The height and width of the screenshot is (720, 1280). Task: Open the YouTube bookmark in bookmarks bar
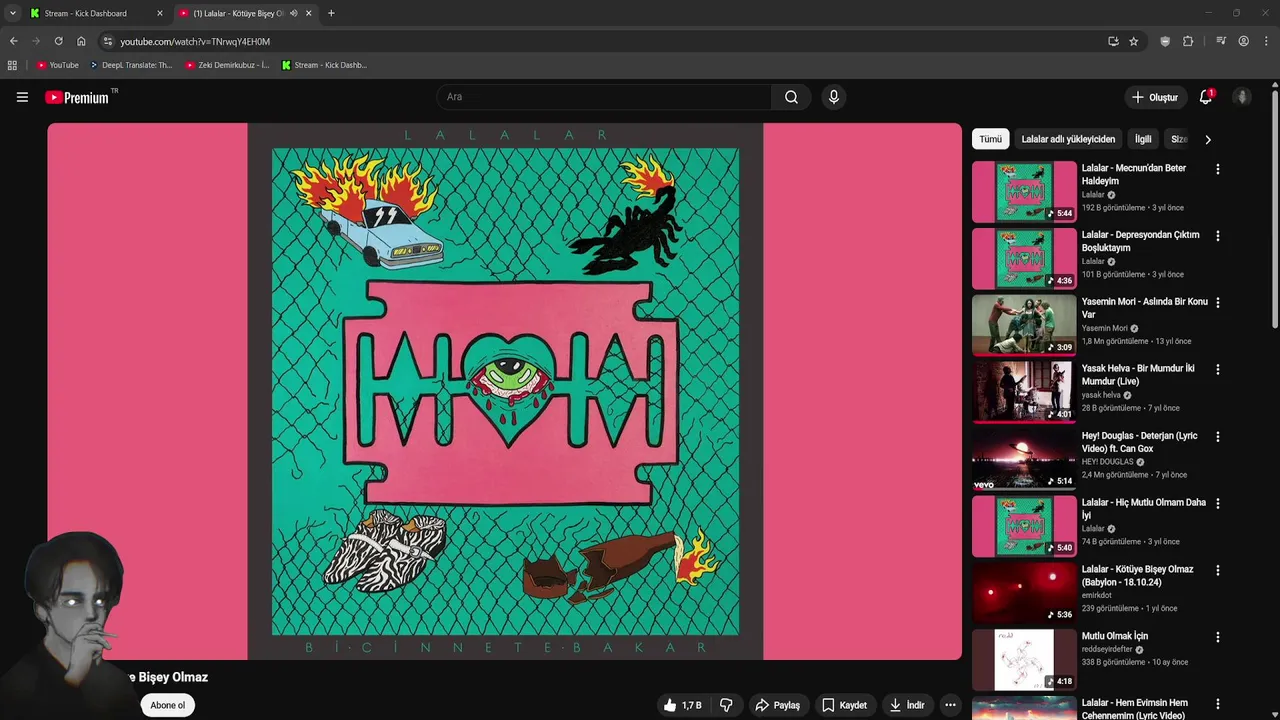click(57, 65)
